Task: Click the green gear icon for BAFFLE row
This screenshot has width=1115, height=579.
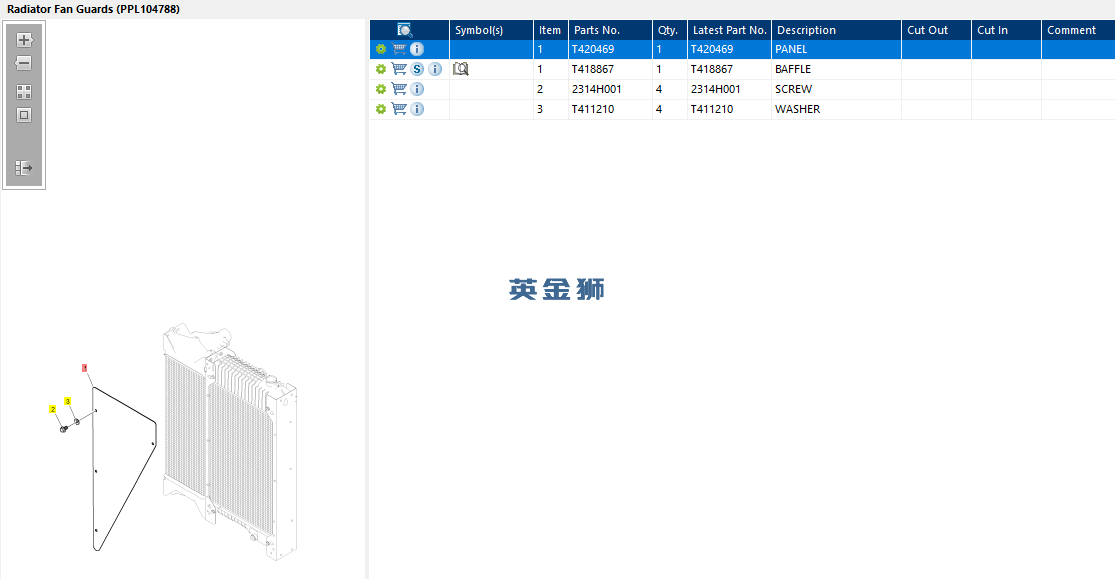Action: (381, 69)
